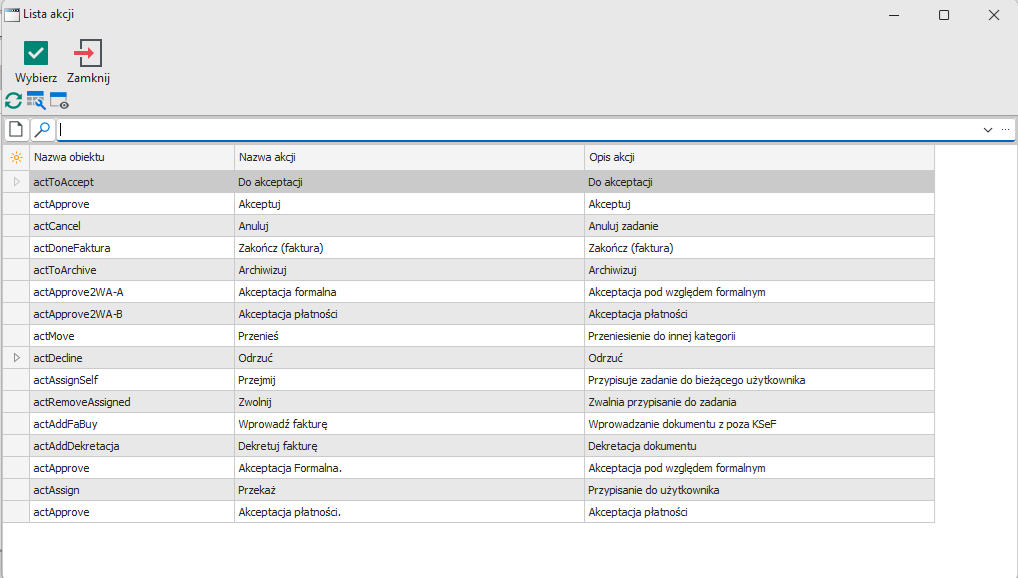Select the actDoneFaktura row
Viewport: 1018px width, 578px height.
[x=131, y=248]
